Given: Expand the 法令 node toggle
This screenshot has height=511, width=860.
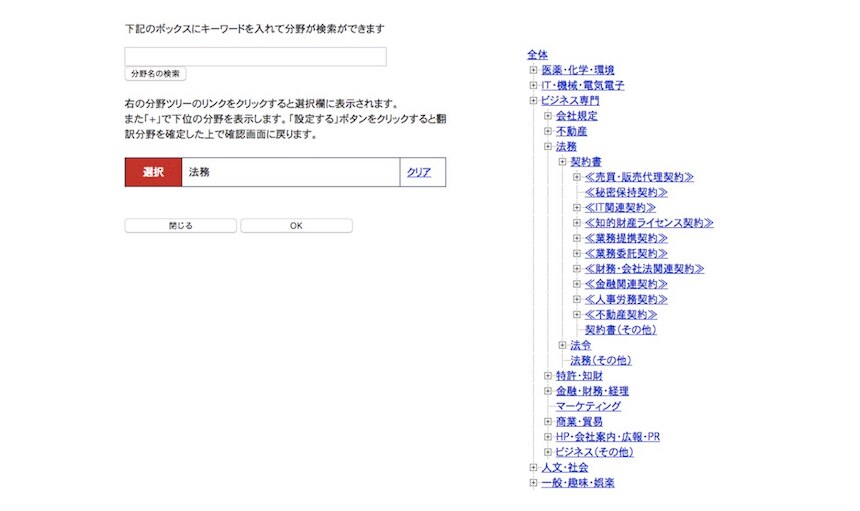Looking at the screenshot, I should pyautogui.click(x=563, y=345).
